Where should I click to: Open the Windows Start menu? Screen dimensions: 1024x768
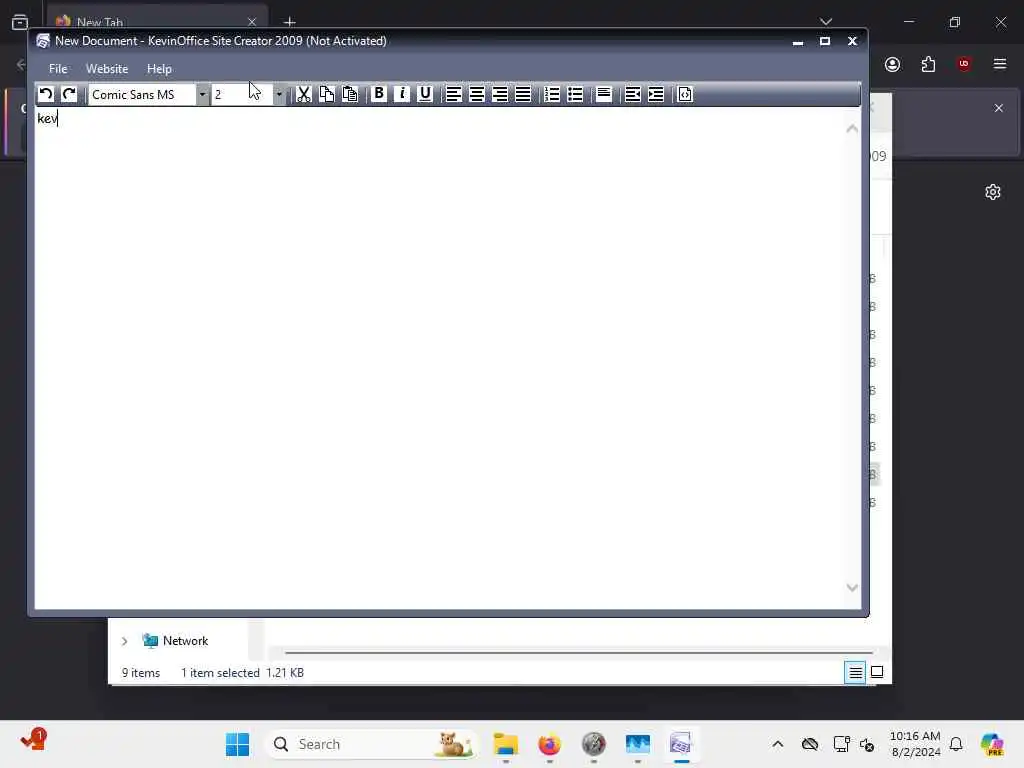pos(237,744)
